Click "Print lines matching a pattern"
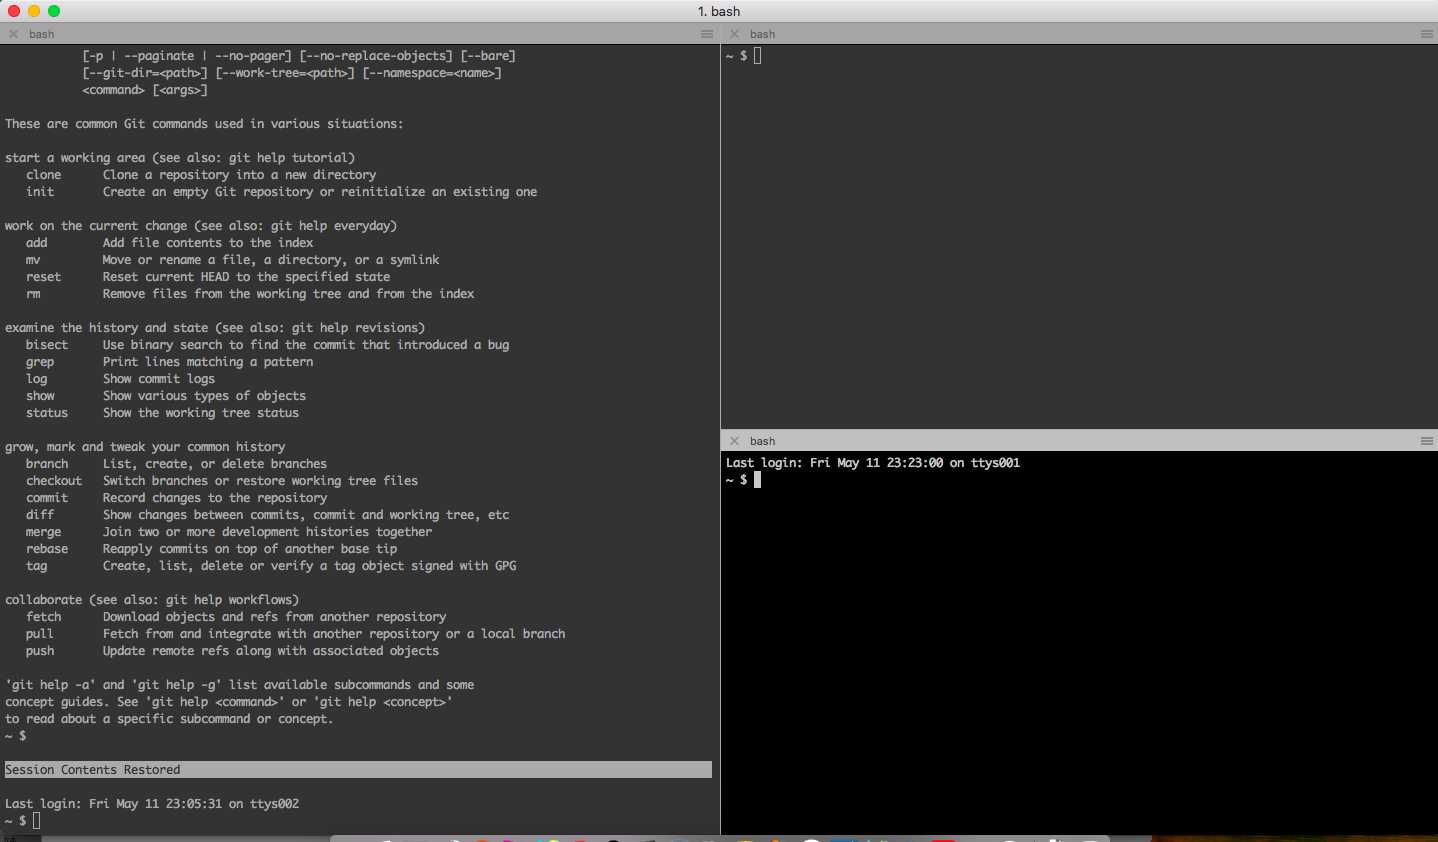Viewport: 1438px width, 842px height. (208, 362)
